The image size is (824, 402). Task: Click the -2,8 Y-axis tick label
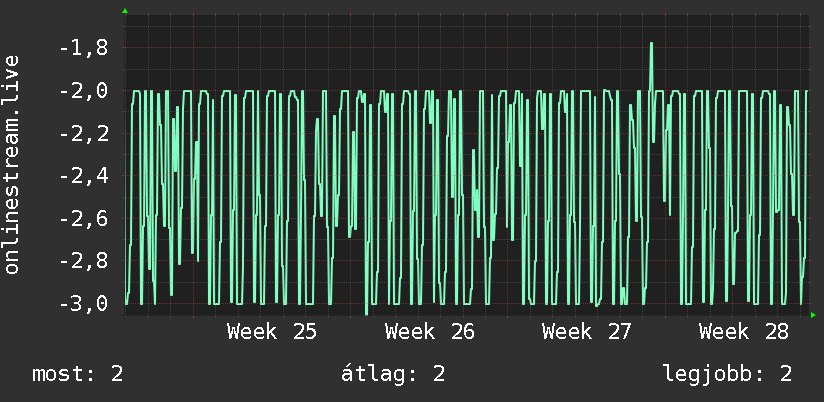click(x=84, y=262)
